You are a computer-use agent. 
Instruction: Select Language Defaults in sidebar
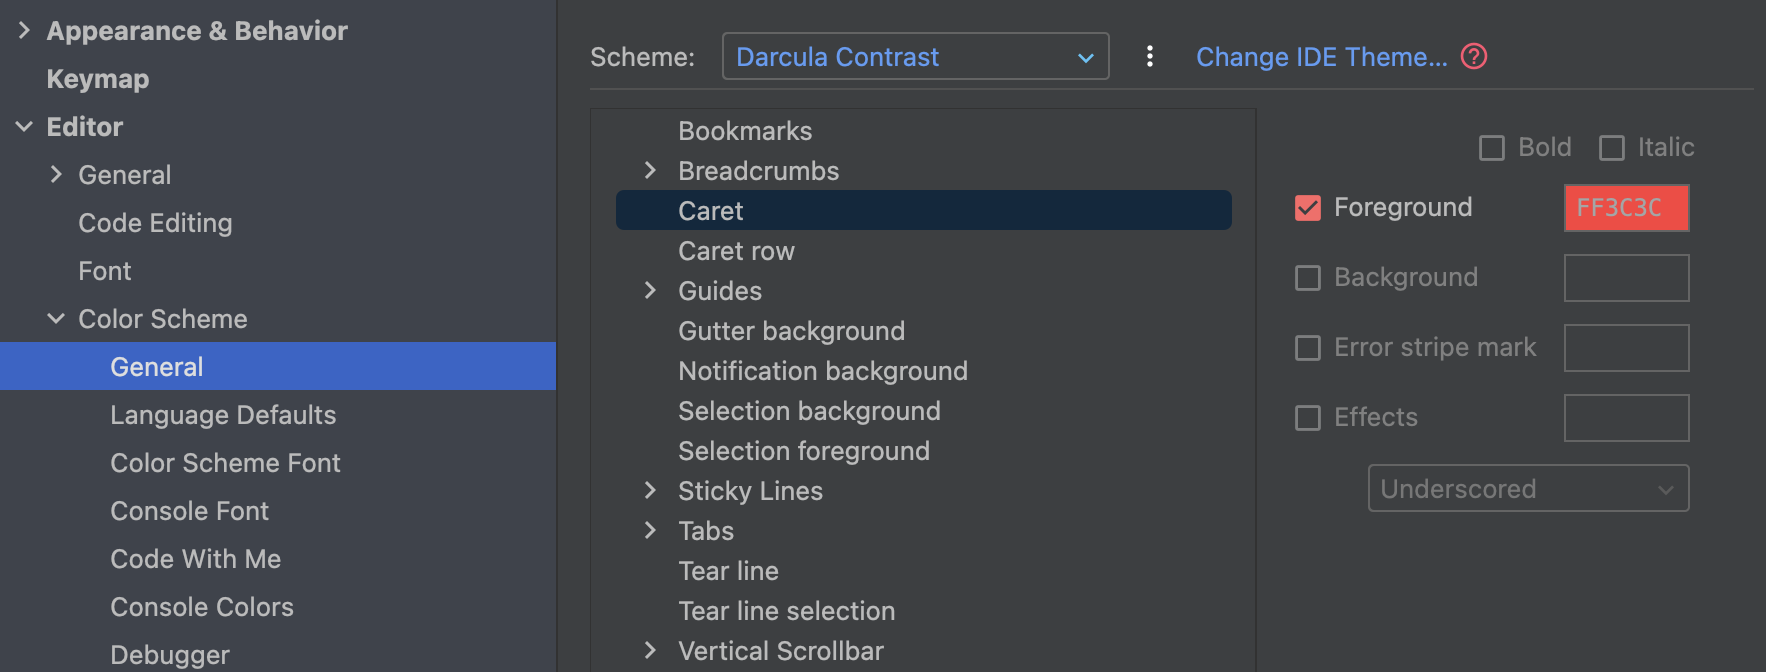(x=223, y=415)
